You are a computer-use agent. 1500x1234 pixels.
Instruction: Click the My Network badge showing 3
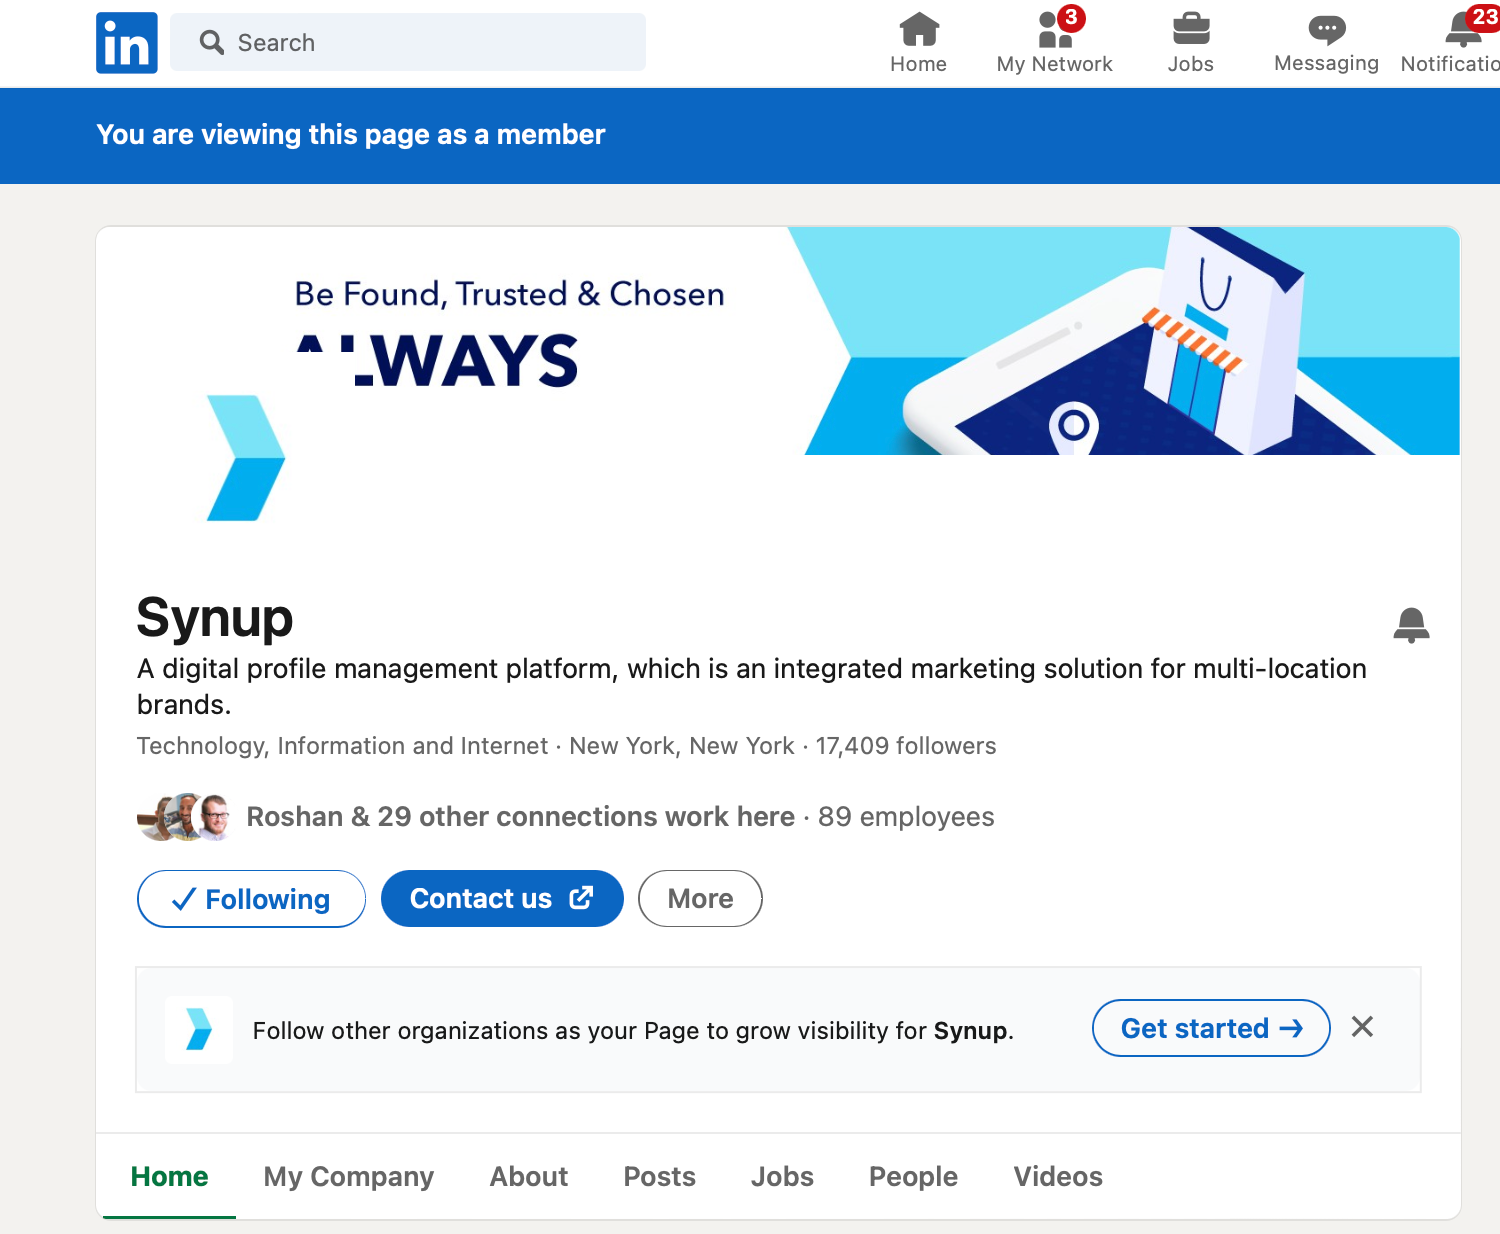point(1071,17)
